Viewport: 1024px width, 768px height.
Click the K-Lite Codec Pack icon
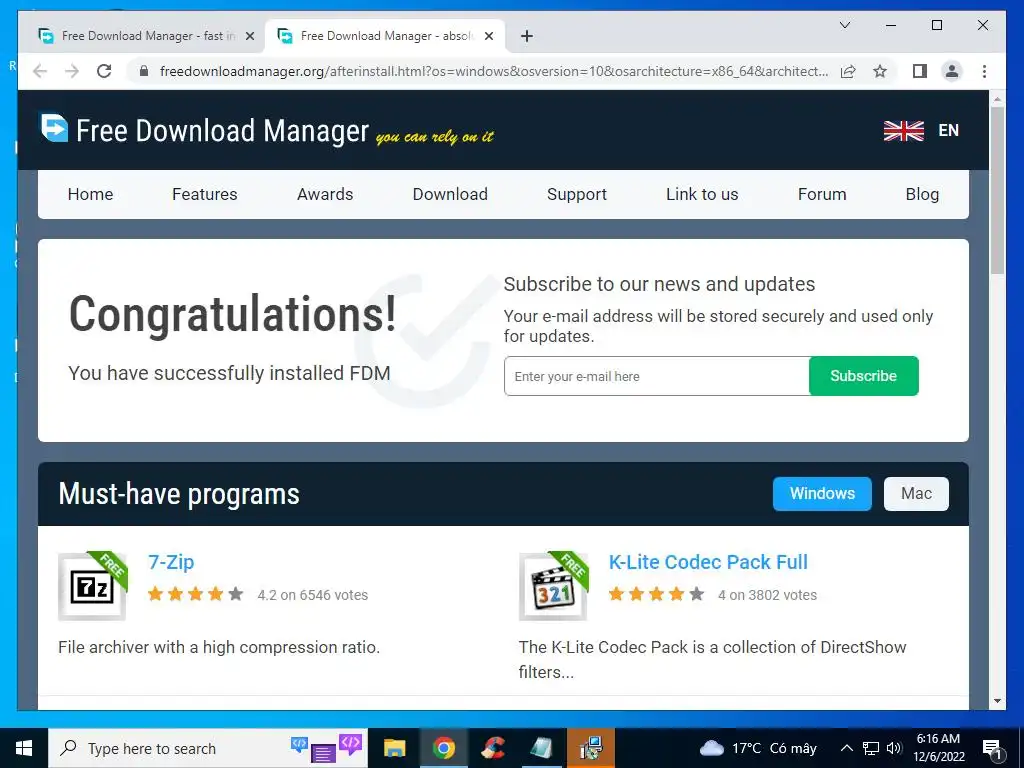(x=554, y=586)
